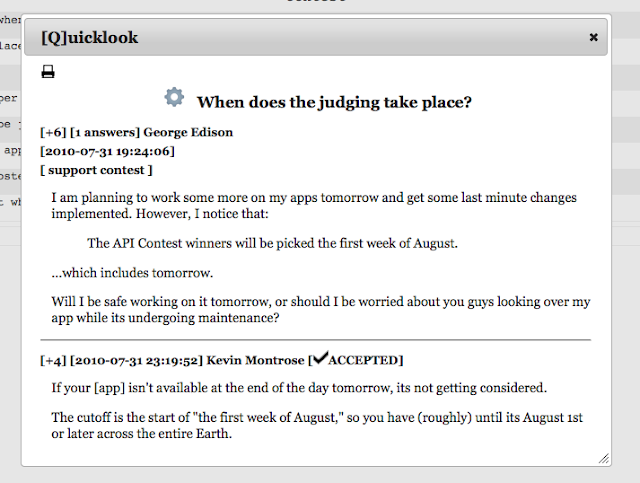Screen dimensions: 640x483
Task: Click the horizontal divider above the answer
Action: coord(315,340)
